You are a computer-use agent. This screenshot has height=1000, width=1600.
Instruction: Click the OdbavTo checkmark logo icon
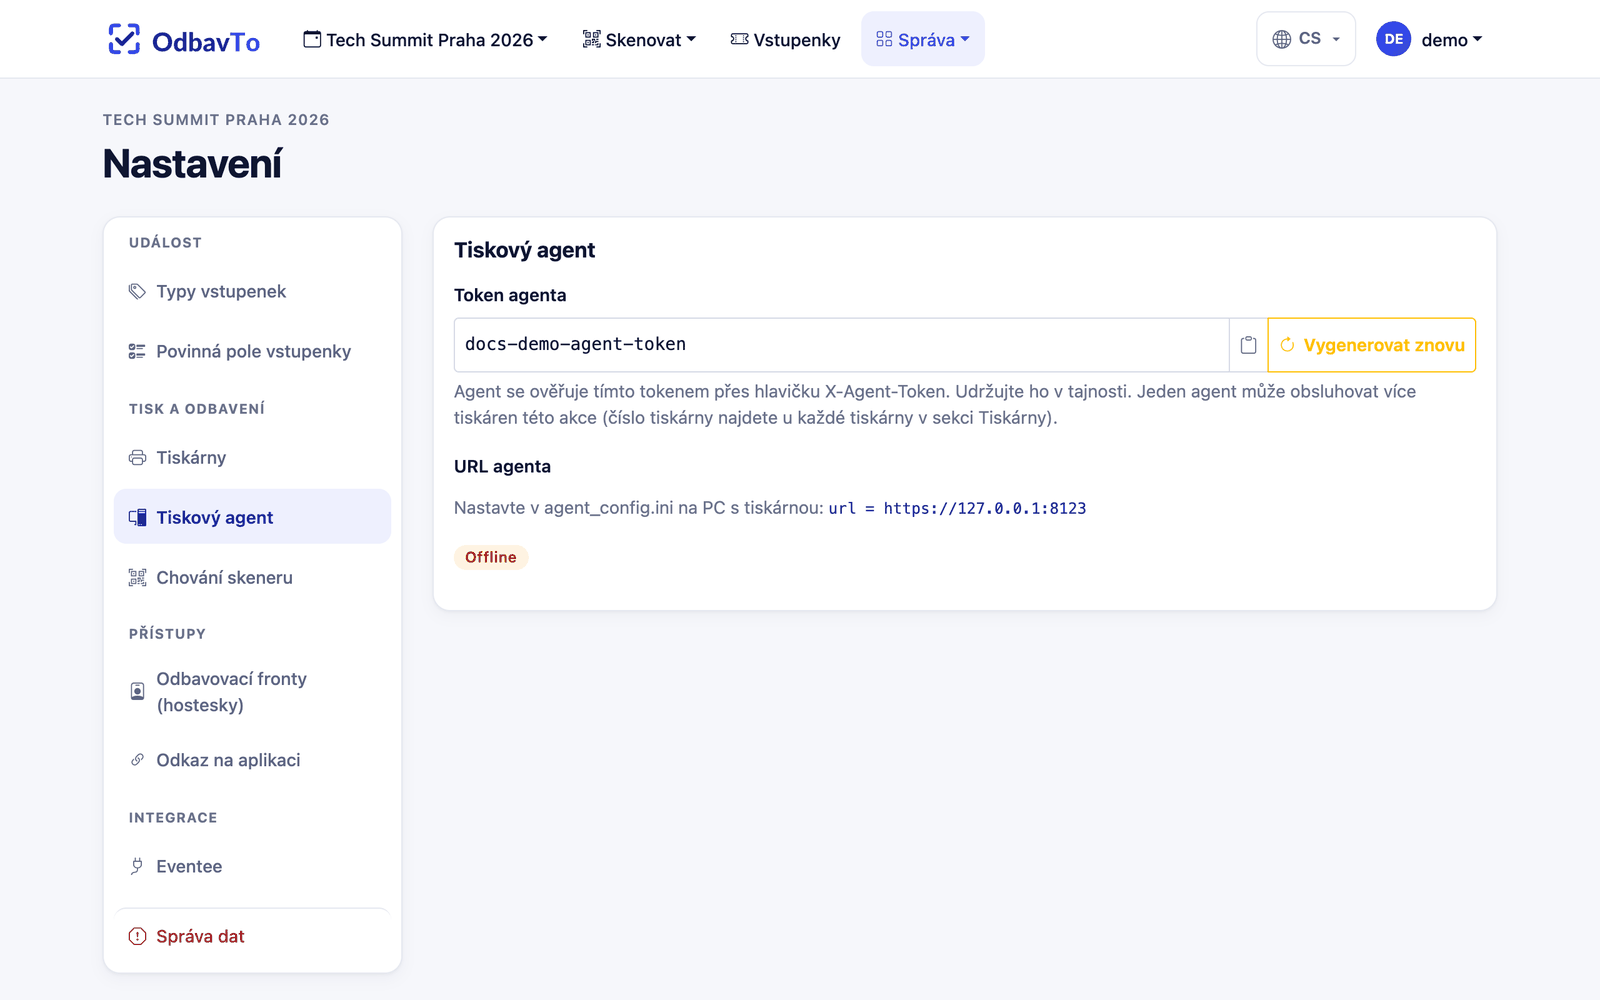124,39
